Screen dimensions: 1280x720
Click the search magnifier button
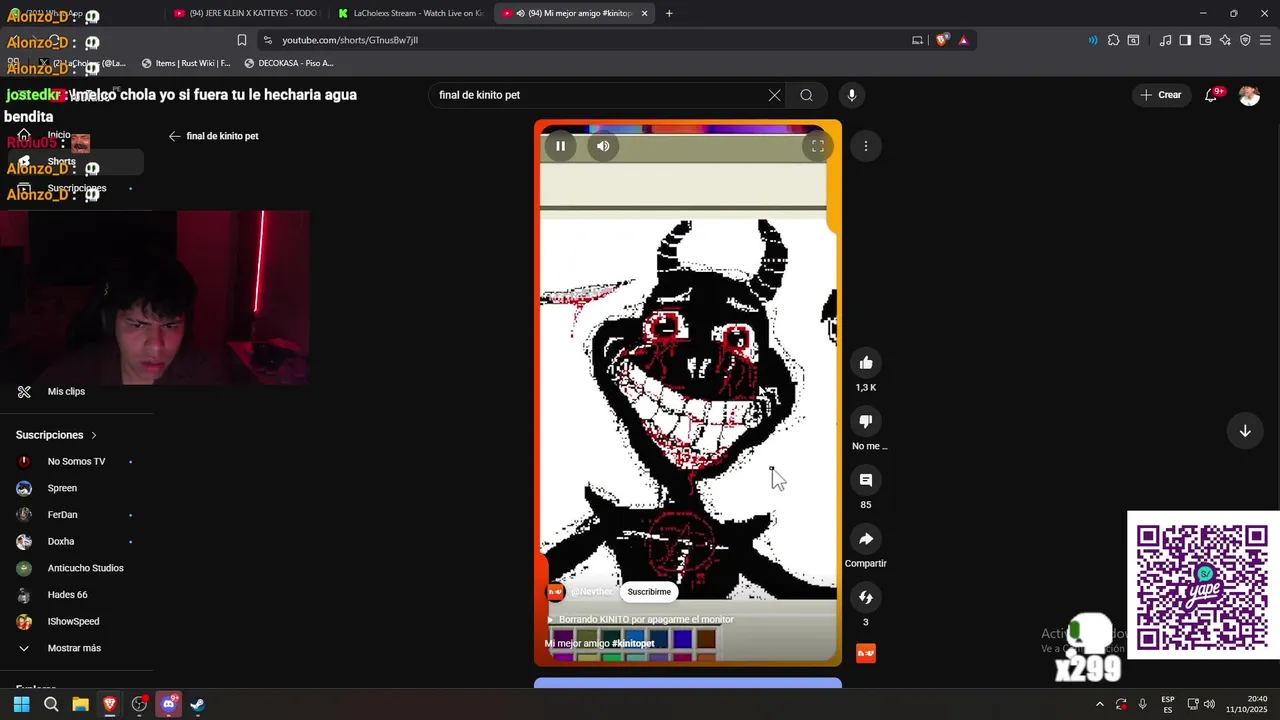pos(806,95)
